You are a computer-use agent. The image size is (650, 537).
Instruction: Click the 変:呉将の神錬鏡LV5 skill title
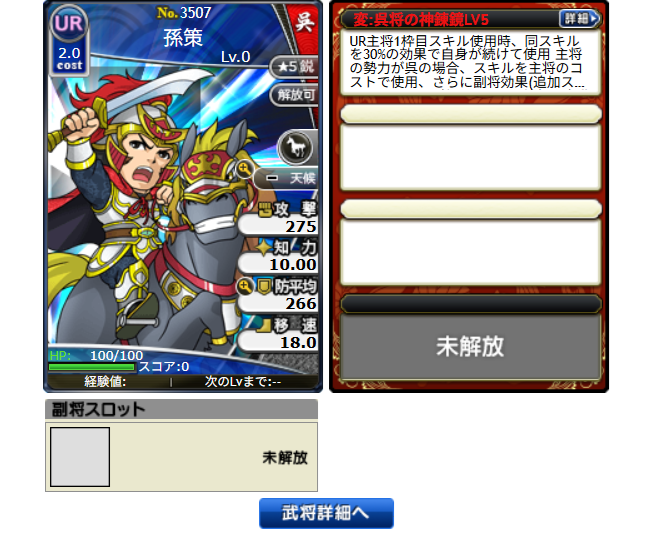click(421, 19)
